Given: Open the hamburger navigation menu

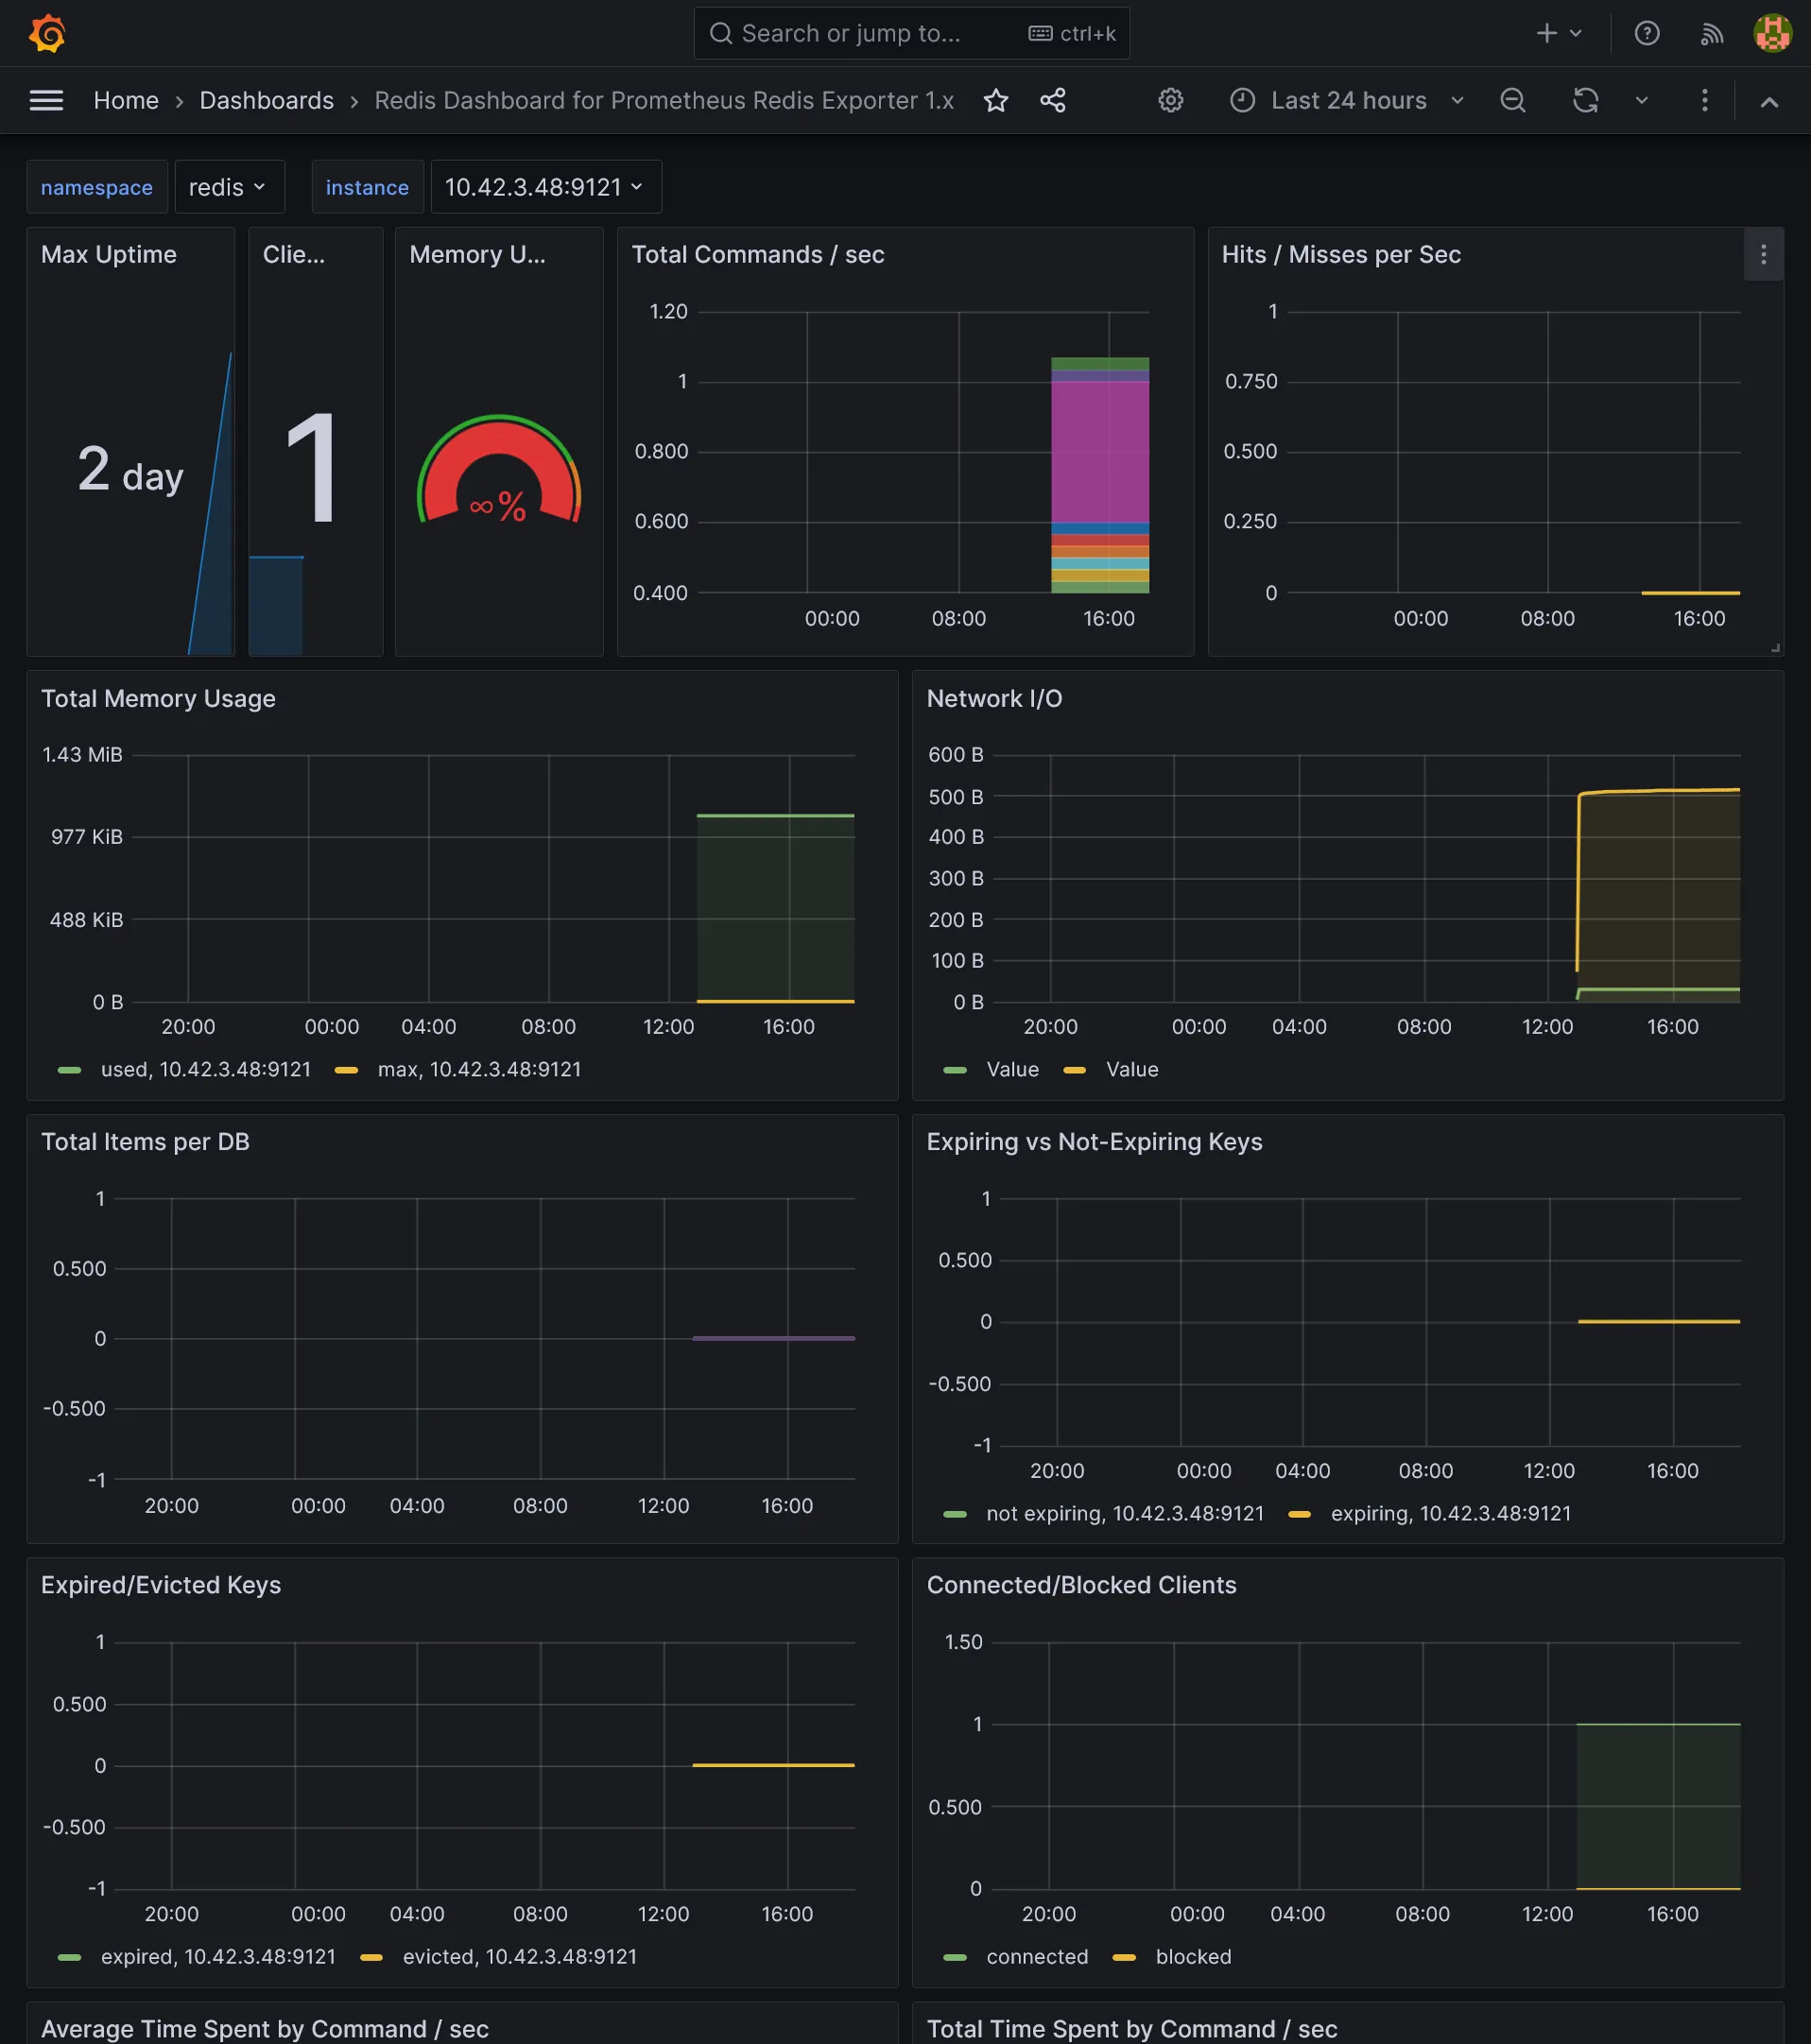Looking at the screenshot, I should (46, 100).
